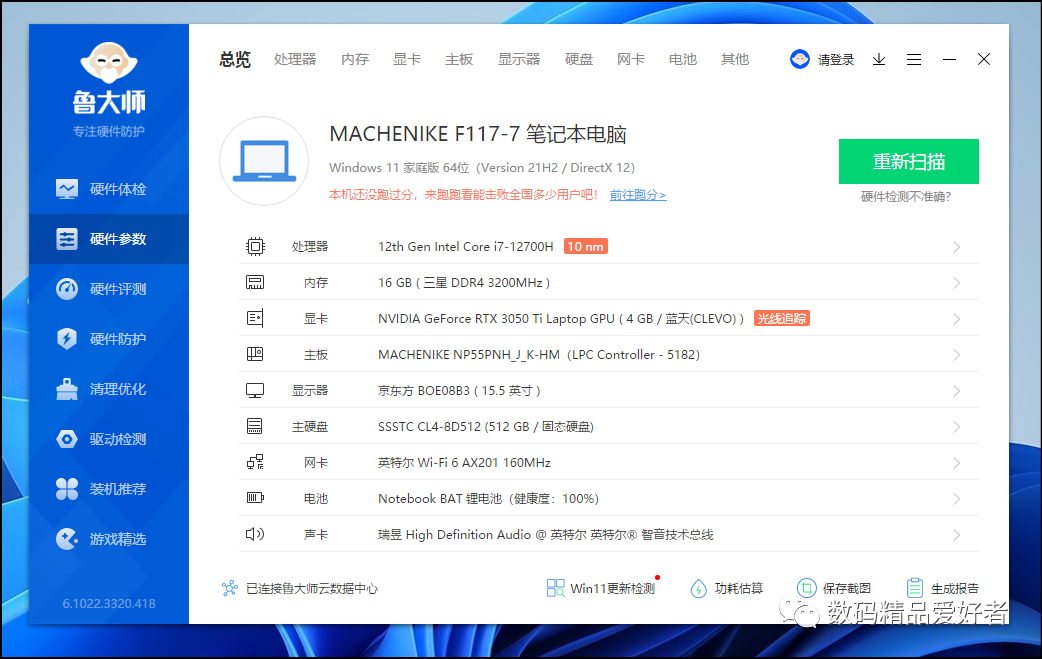The image size is (1042, 659).
Task: Go to the 显卡 tab
Action: pos(407,60)
